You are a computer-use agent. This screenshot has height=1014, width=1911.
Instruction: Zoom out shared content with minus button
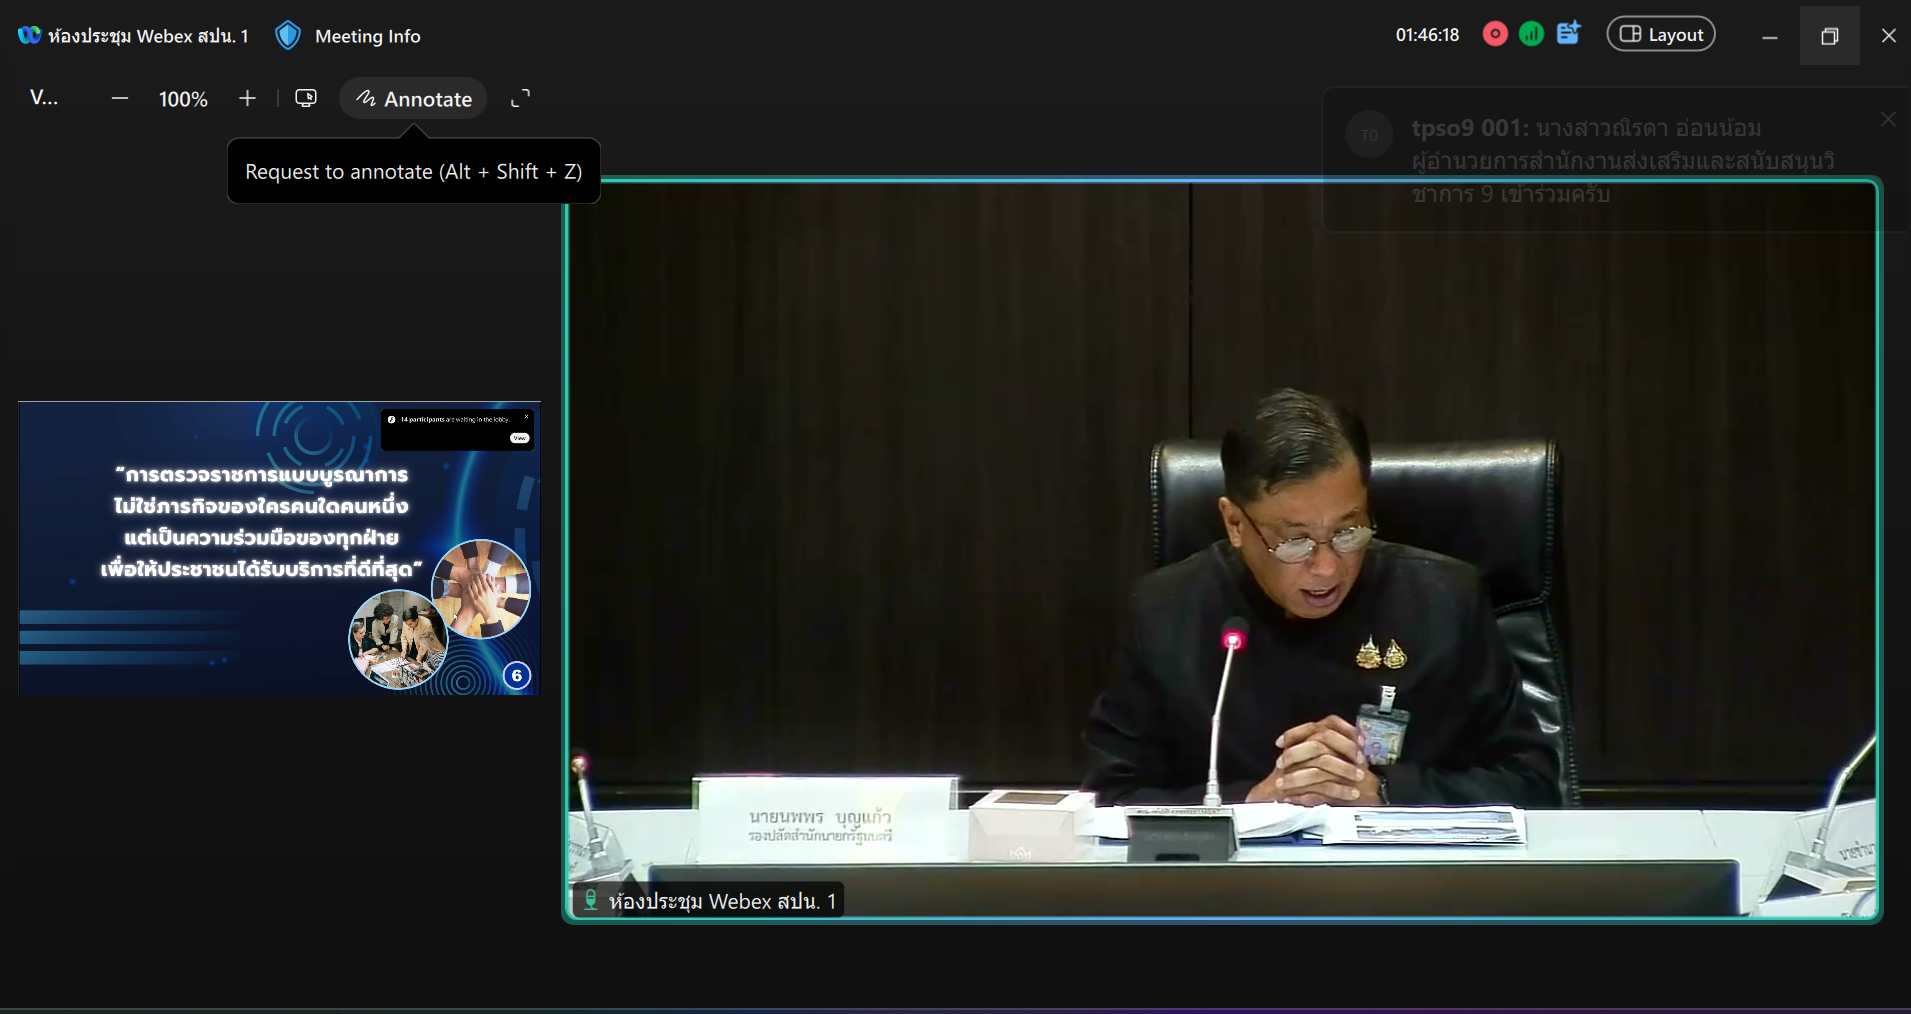[x=120, y=98]
